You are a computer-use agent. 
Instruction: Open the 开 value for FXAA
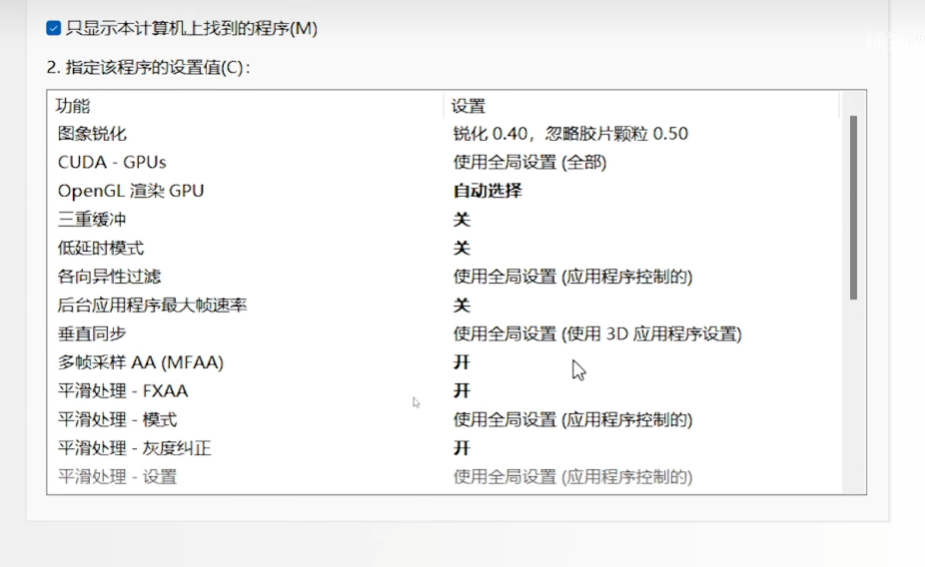(x=461, y=391)
